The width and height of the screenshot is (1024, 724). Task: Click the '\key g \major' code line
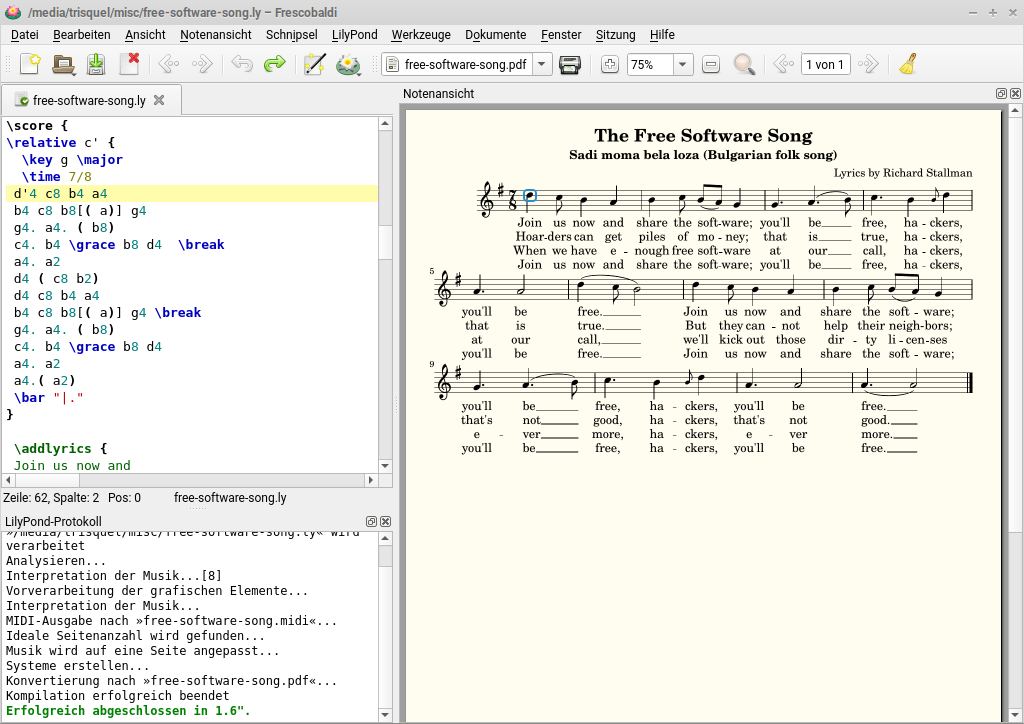72,159
